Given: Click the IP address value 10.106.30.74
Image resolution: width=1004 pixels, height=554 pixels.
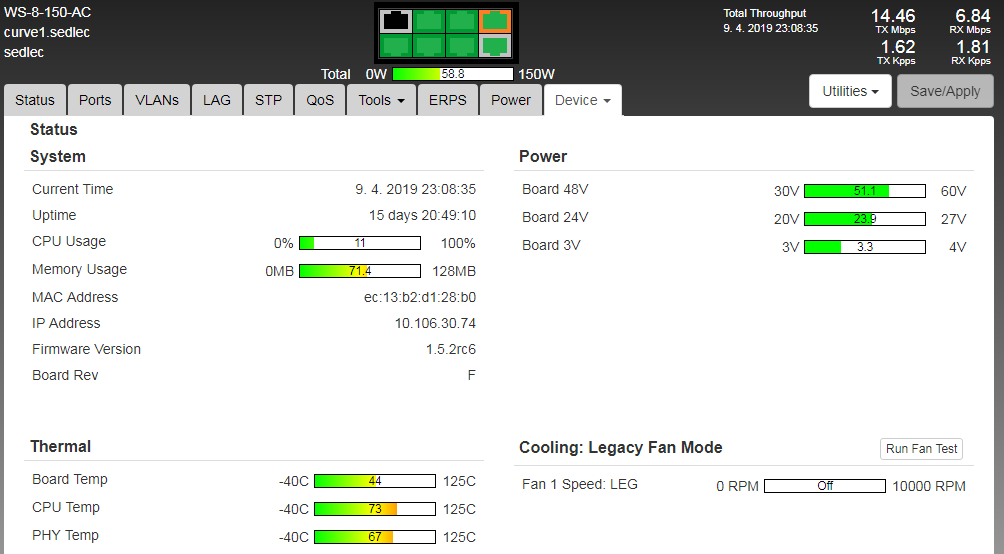Looking at the screenshot, I should pos(435,323).
